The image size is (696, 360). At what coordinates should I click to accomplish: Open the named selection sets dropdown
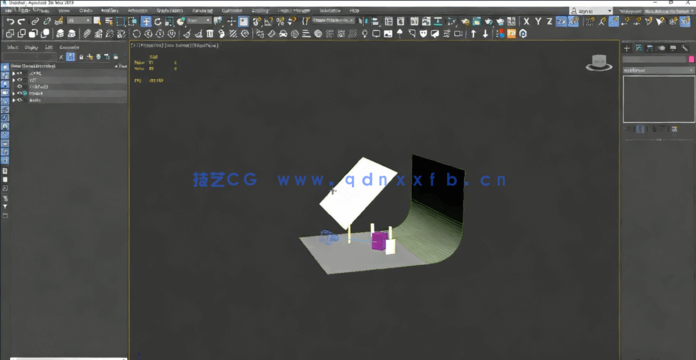click(333, 20)
